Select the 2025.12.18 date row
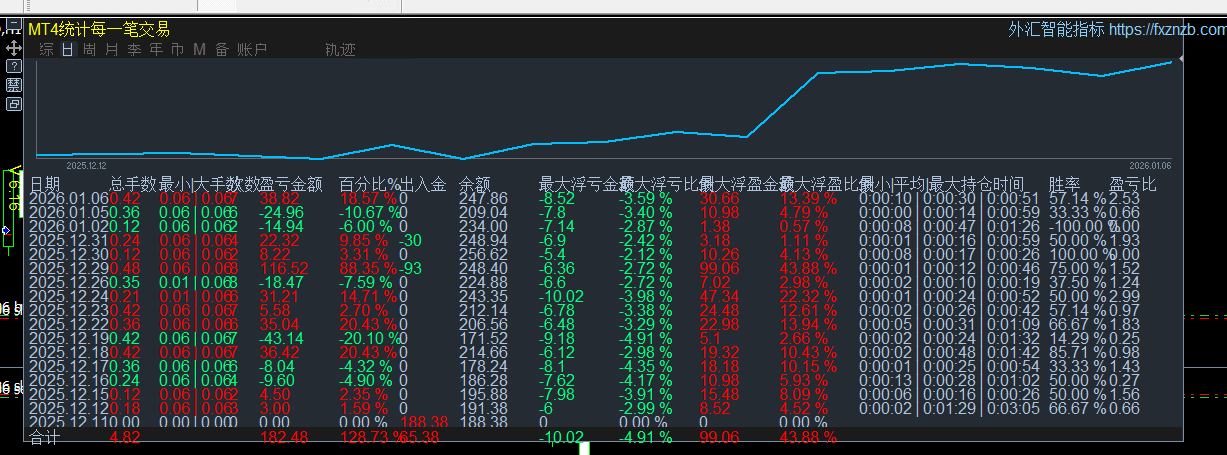The height and width of the screenshot is (455, 1227). [69, 353]
